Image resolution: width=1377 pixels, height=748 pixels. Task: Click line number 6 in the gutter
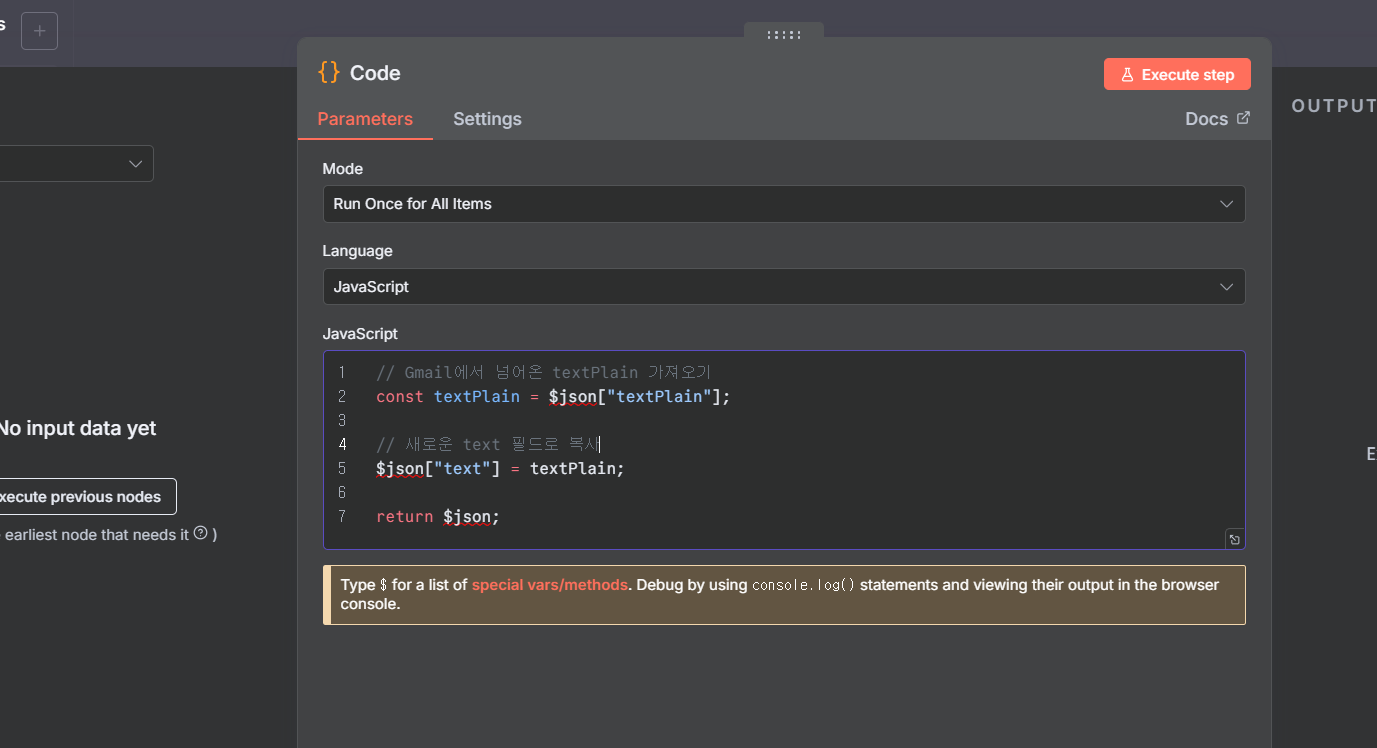[x=342, y=493]
